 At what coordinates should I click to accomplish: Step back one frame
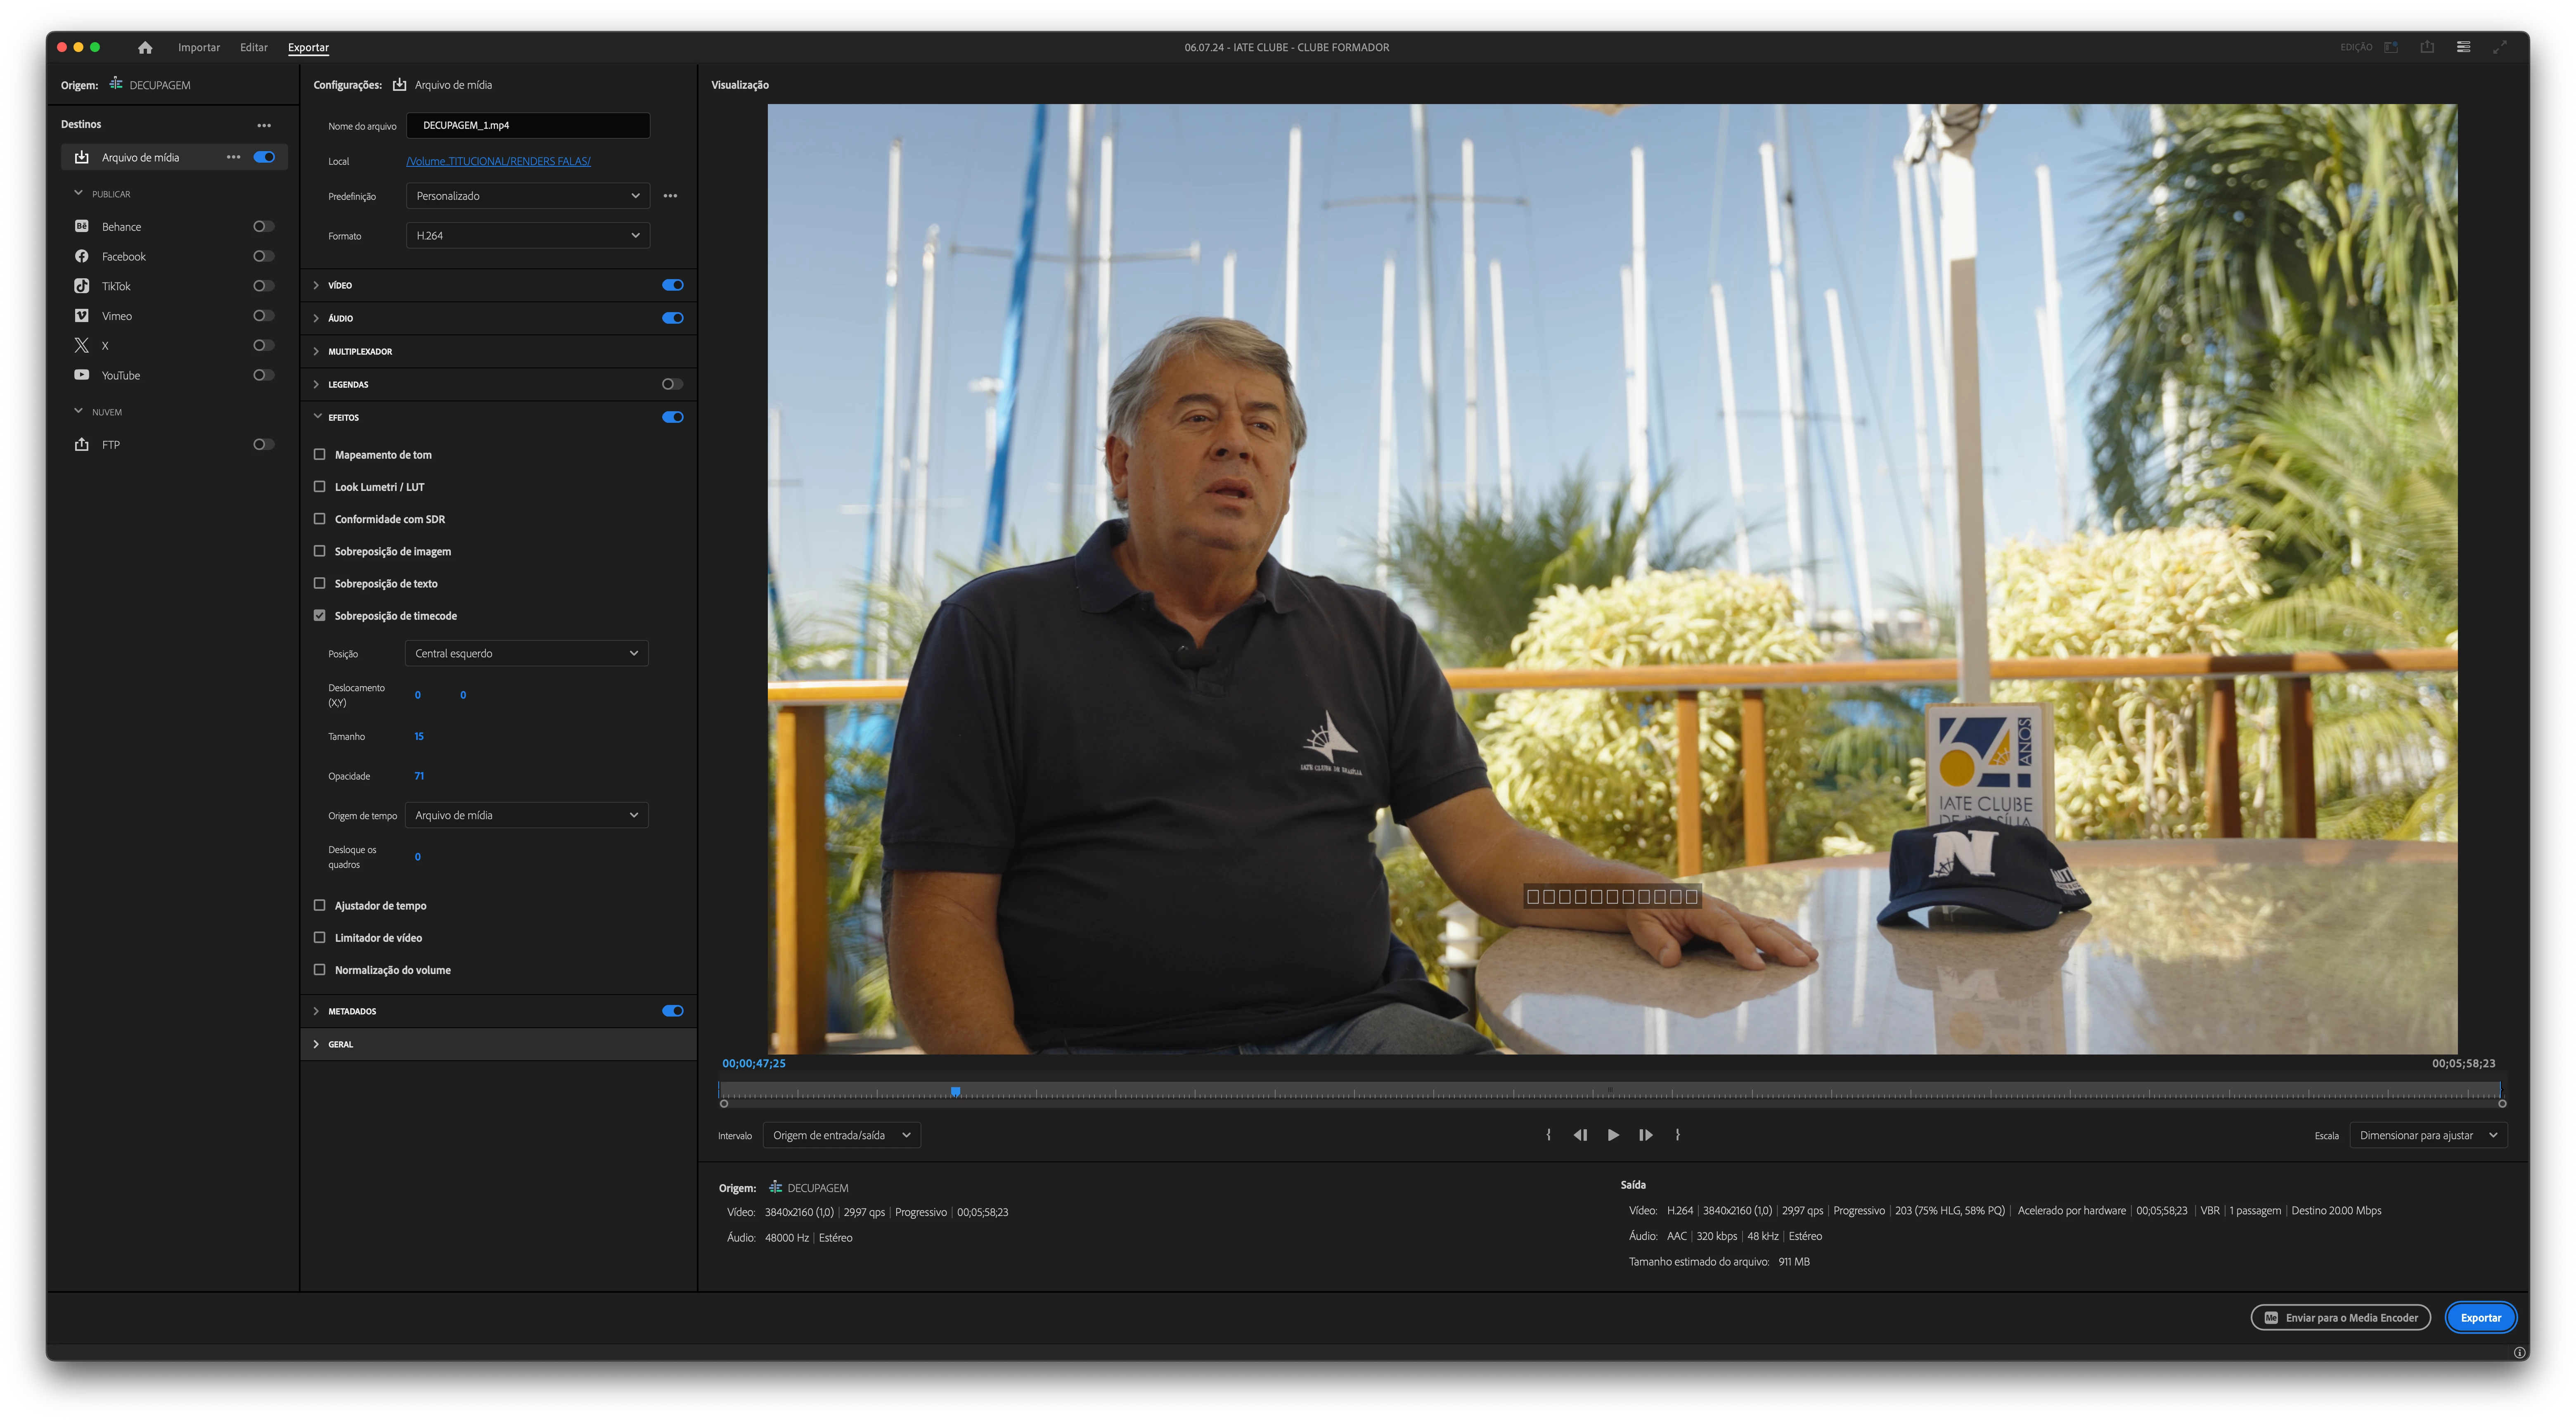[x=1580, y=1135]
